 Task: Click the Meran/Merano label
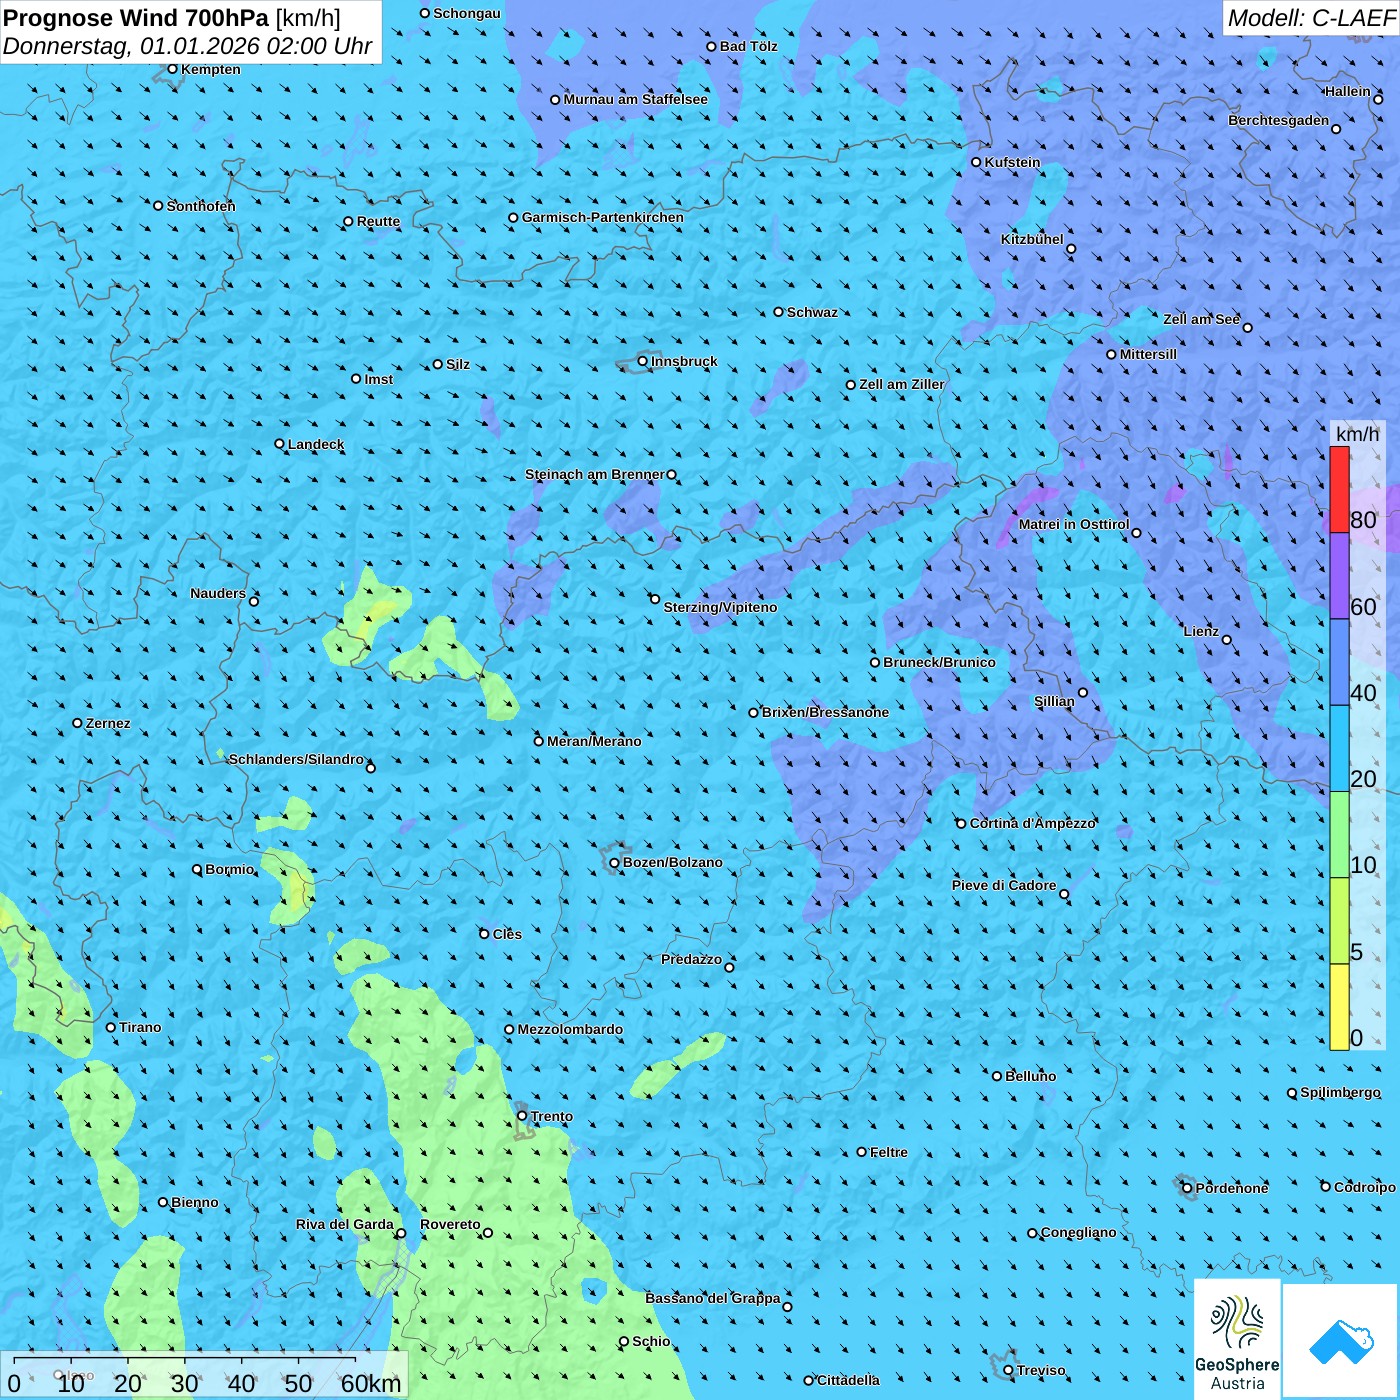coord(594,741)
